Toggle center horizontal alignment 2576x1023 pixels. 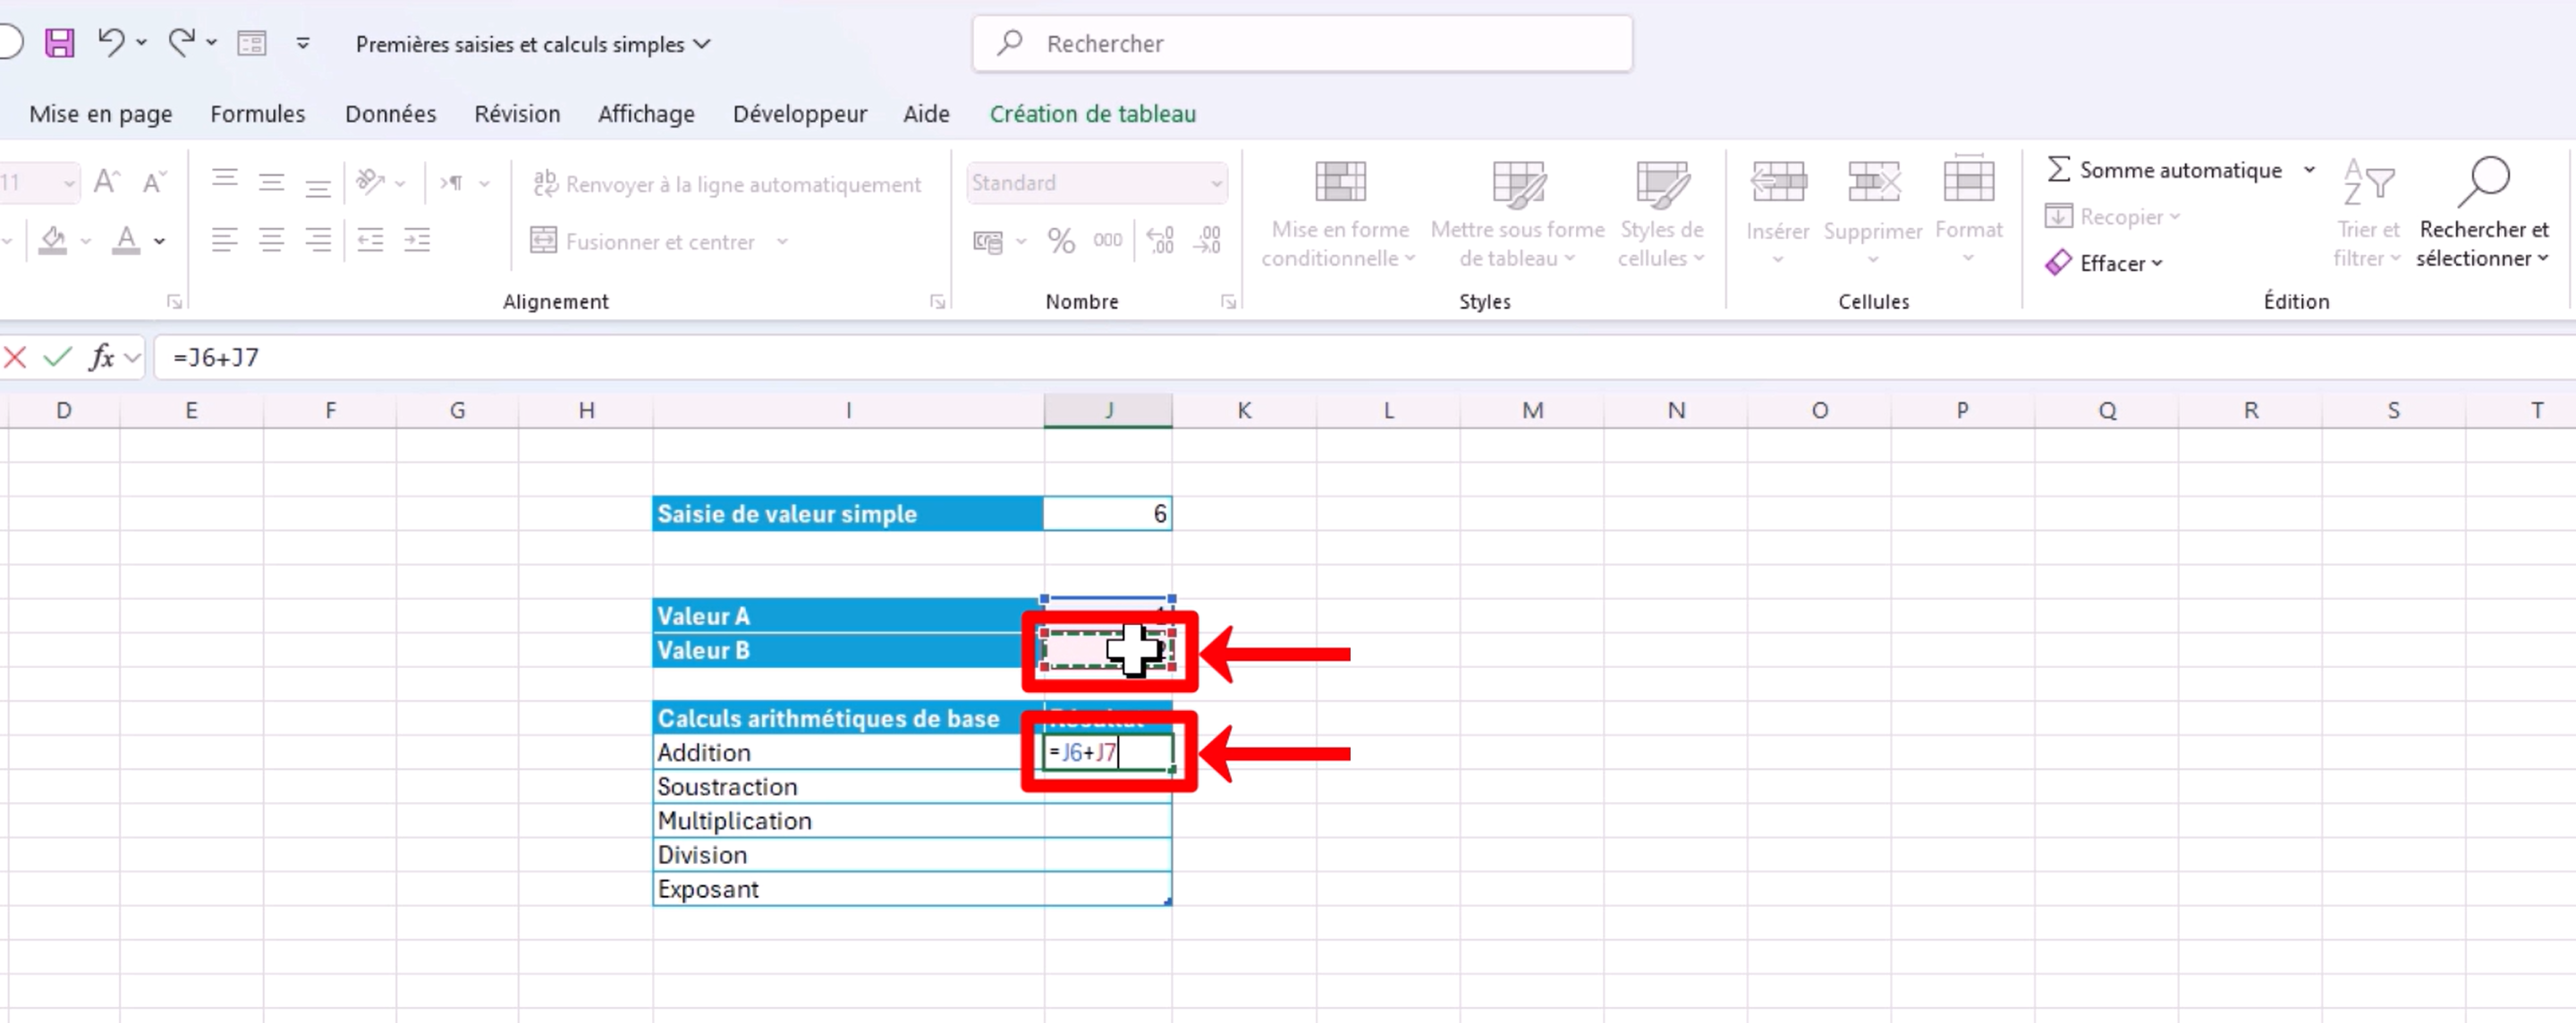coord(271,241)
